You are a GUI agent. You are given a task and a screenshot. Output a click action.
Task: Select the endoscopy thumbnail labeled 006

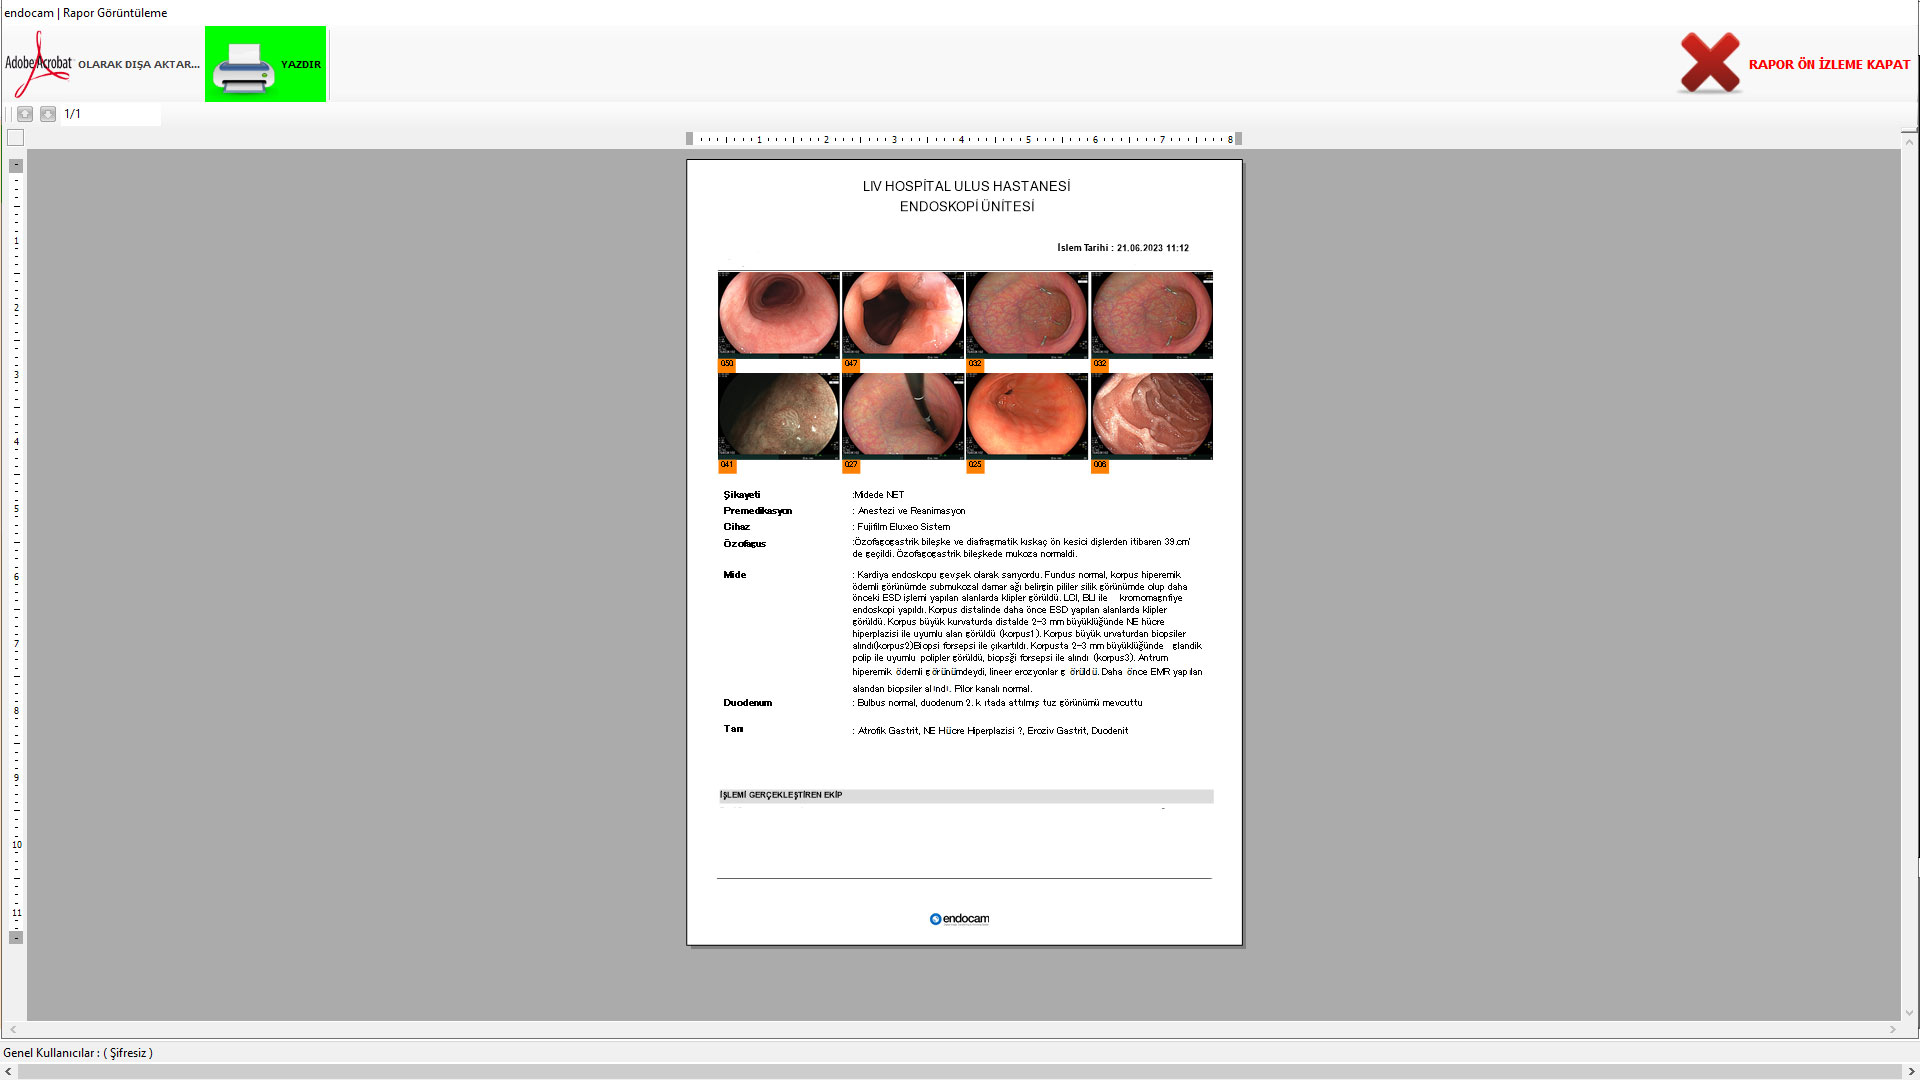tap(1151, 416)
